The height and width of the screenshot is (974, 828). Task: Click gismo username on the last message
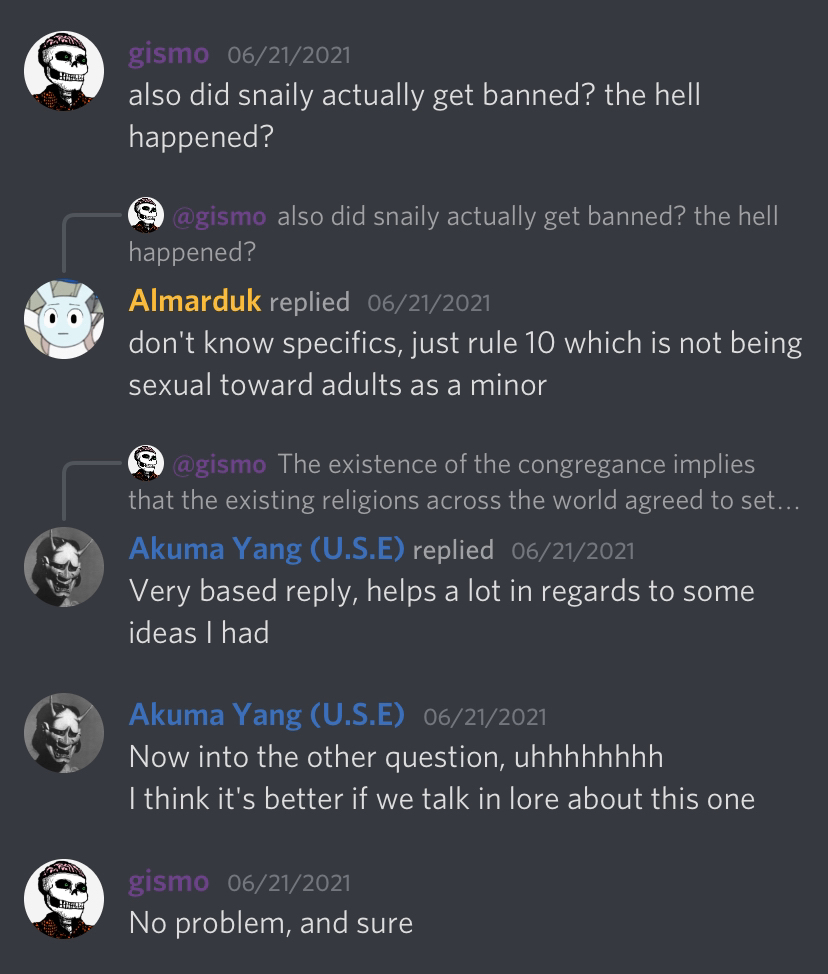point(168,882)
